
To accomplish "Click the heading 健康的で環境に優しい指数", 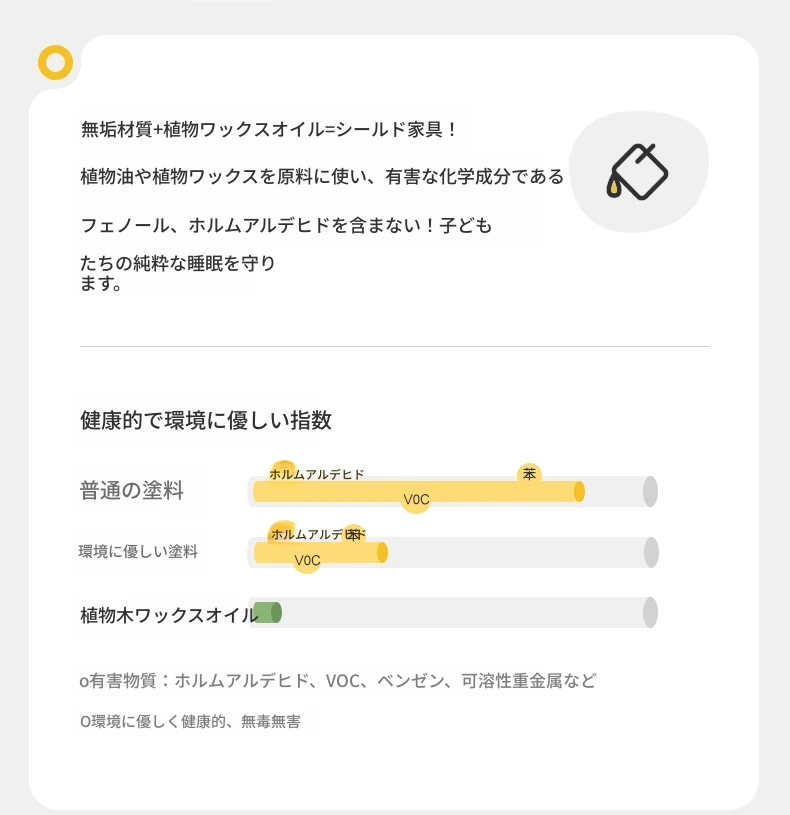I will pos(206,420).
